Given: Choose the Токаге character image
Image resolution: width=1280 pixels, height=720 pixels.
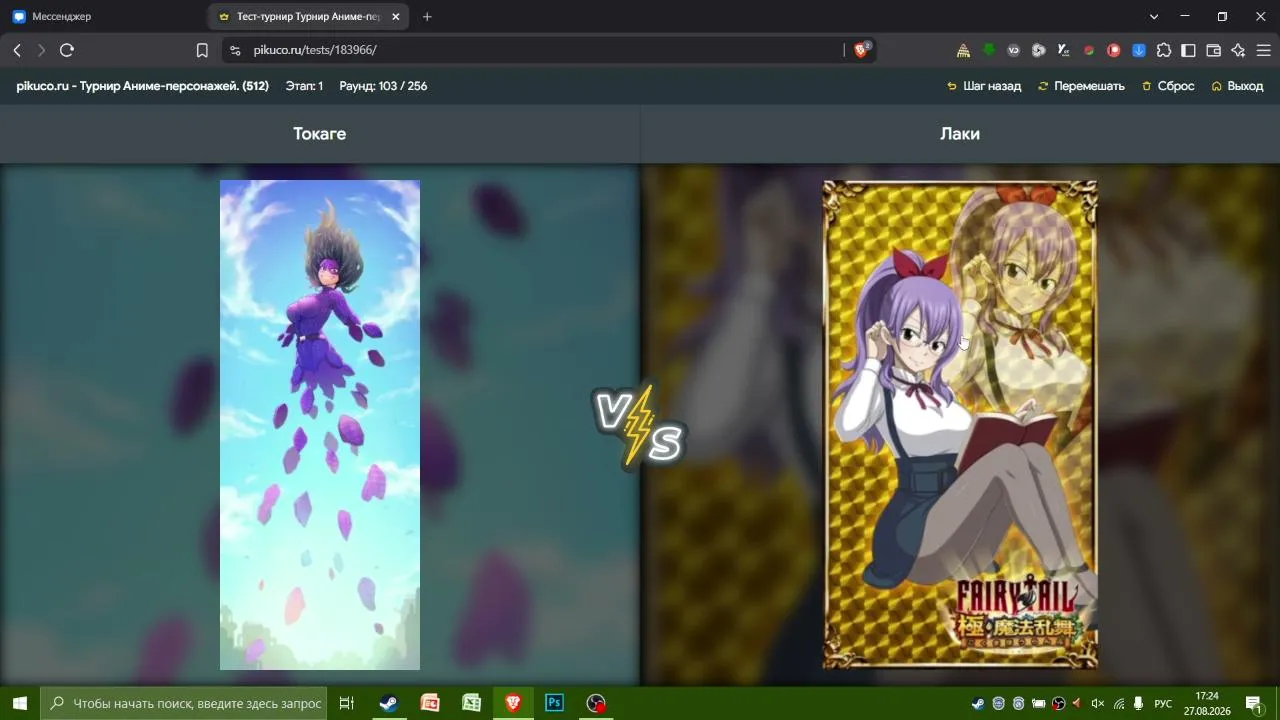Looking at the screenshot, I should pos(320,425).
